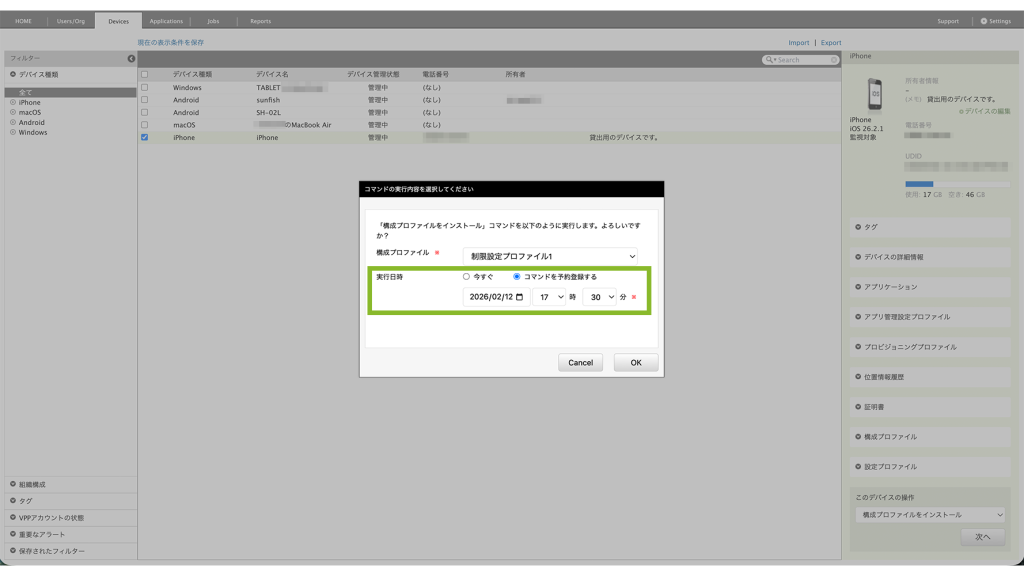Switch to the Applications tab
1024x576 pixels.
pyautogui.click(x=166, y=21)
